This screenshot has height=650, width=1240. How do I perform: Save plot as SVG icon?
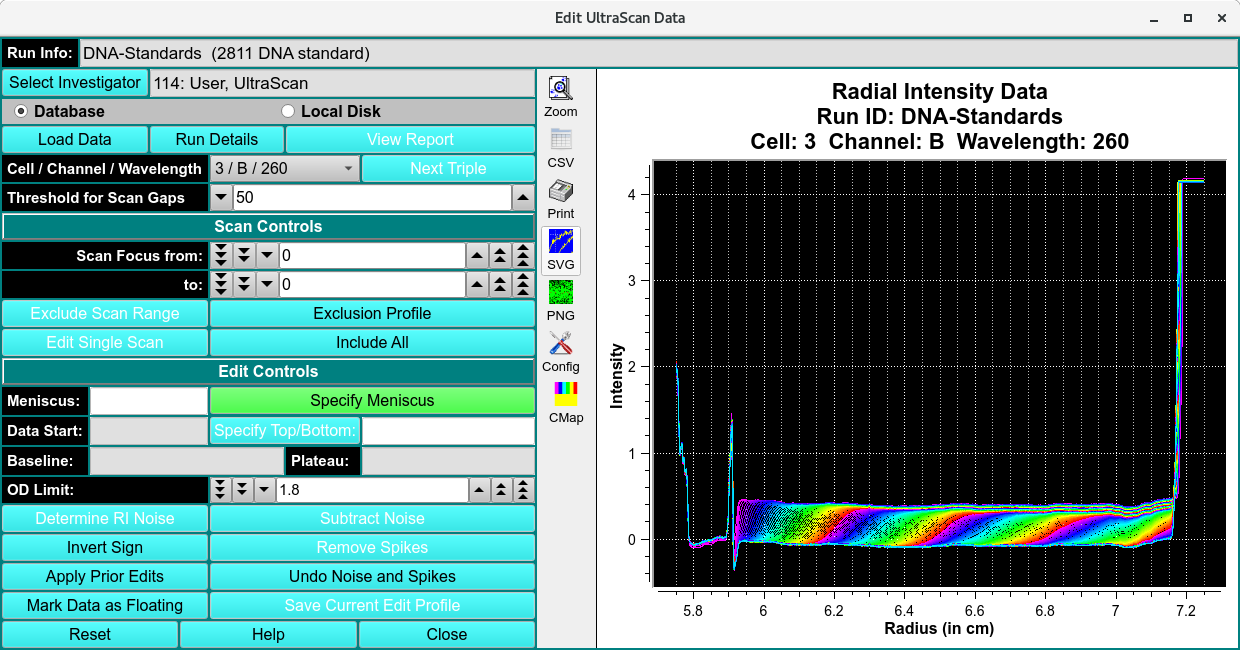coord(561,242)
